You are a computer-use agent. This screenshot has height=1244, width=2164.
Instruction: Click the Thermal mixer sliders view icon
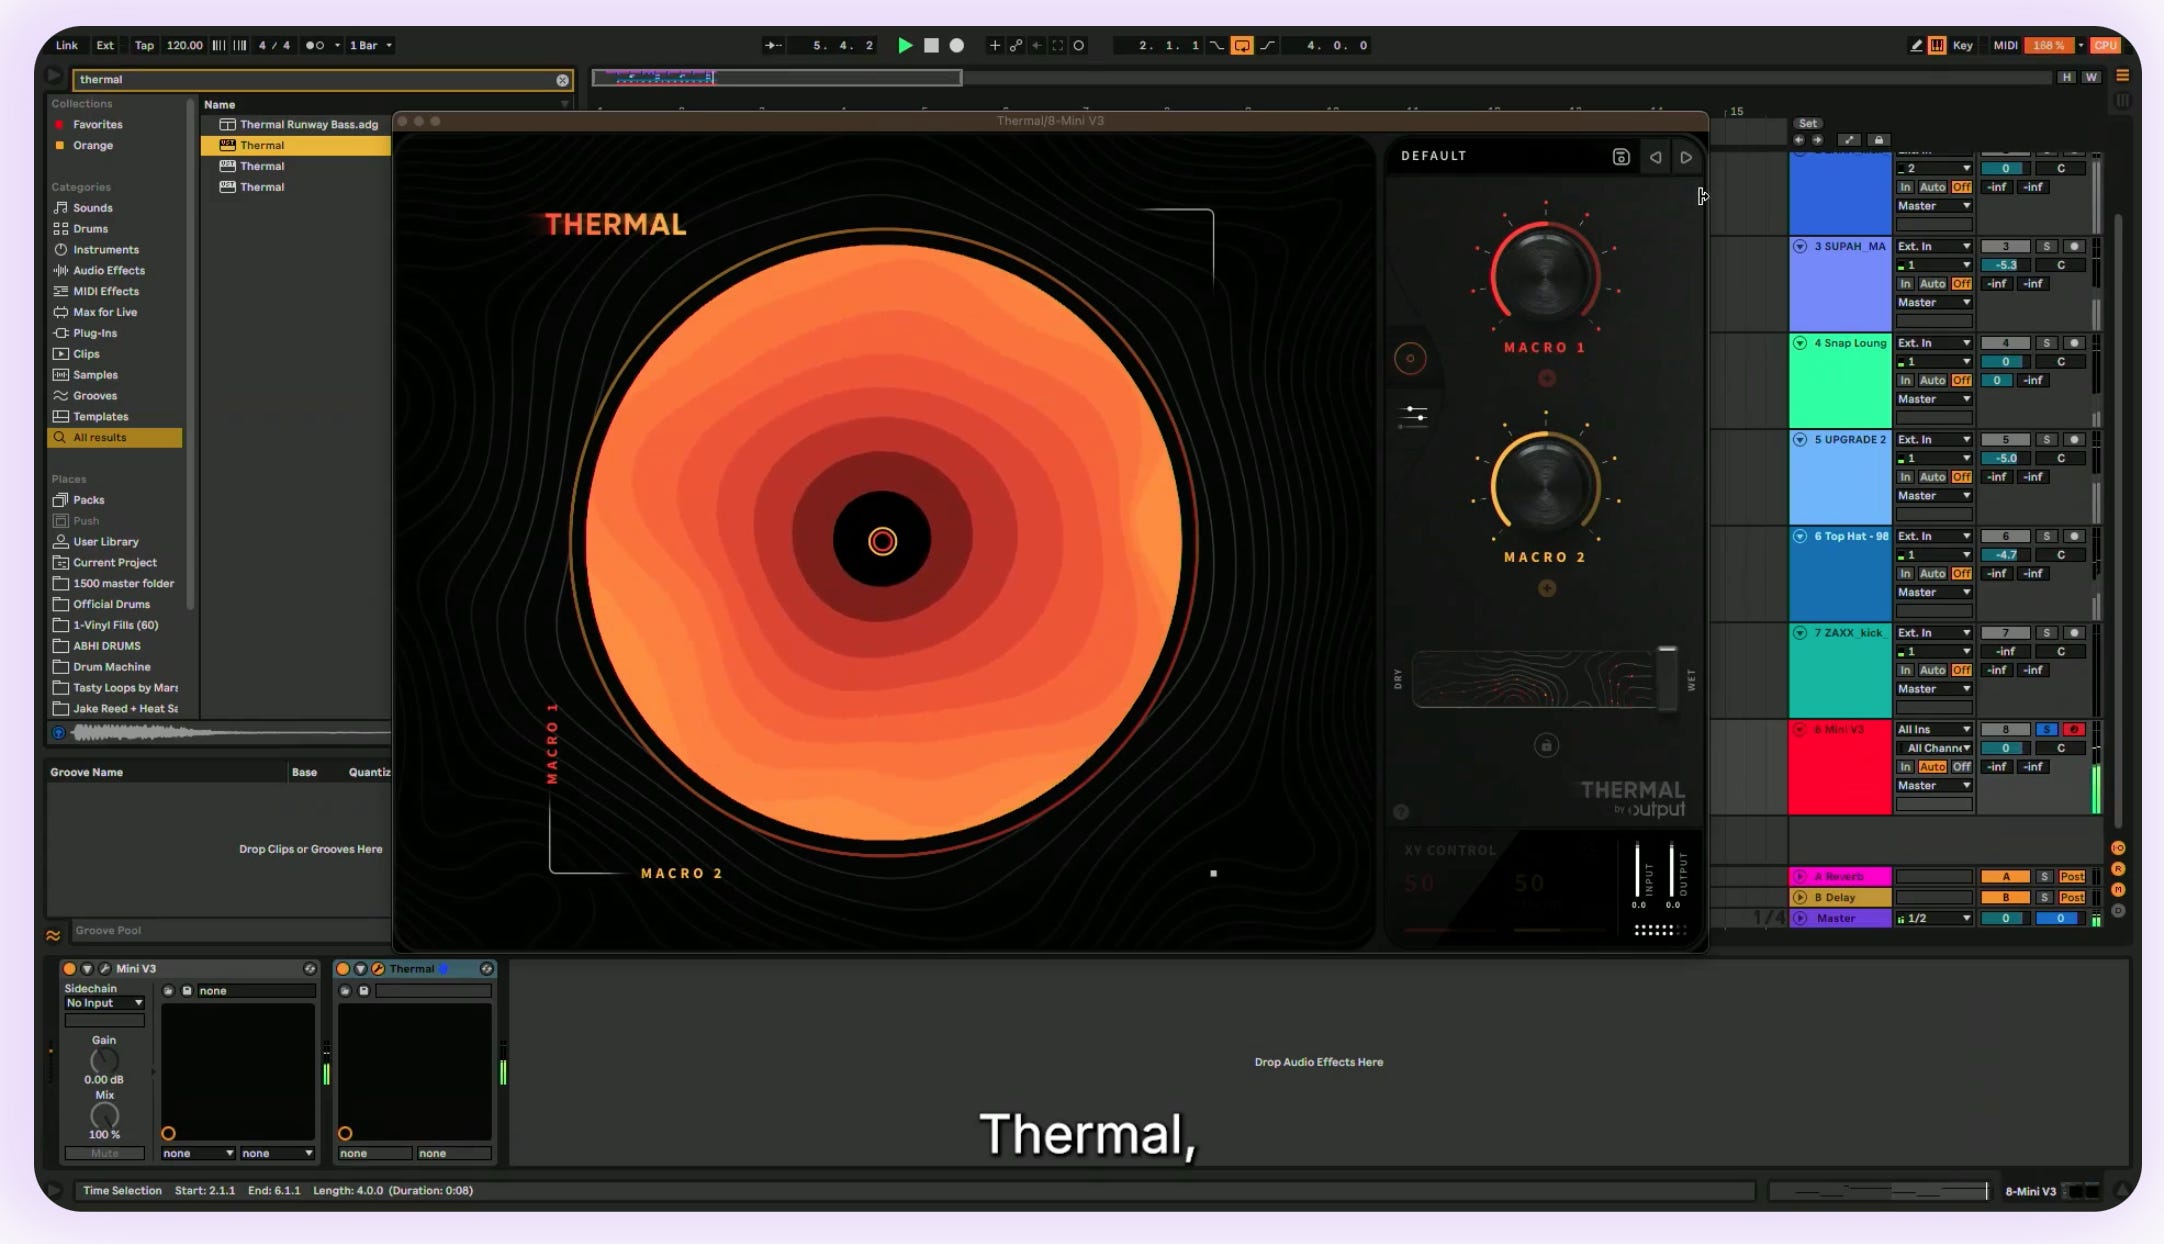1414,415
